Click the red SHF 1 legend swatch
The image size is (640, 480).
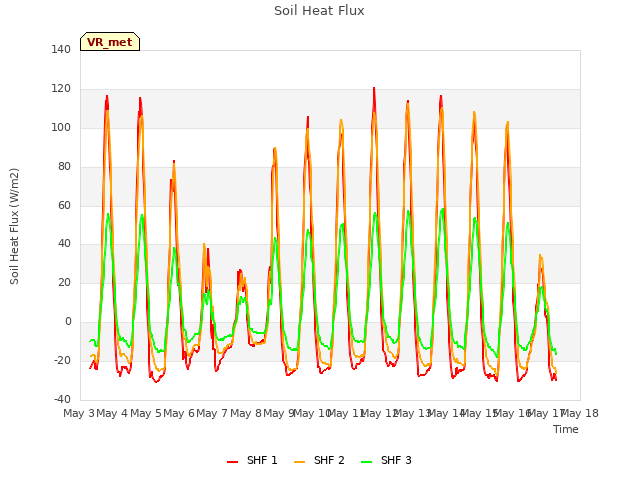tap(233, 462)
